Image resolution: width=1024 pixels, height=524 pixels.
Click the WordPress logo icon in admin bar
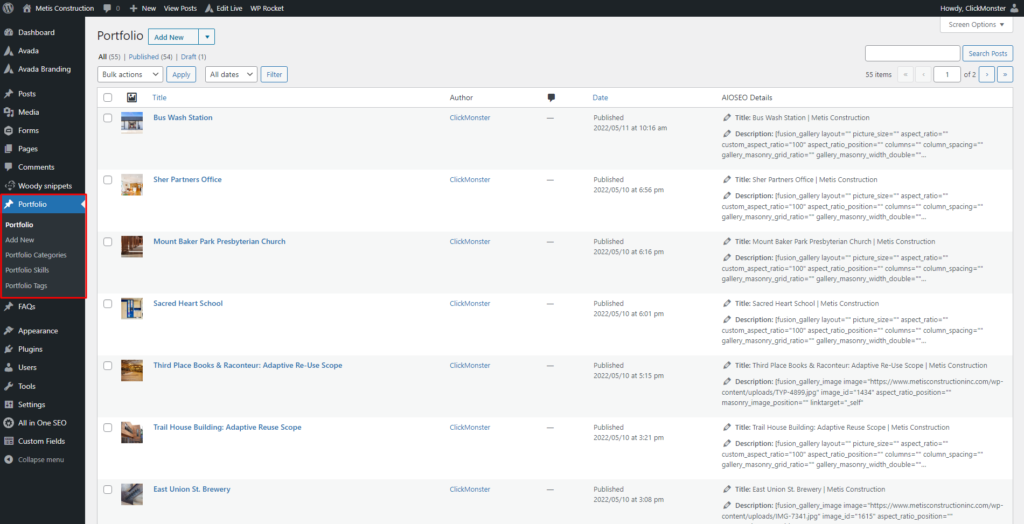(x=8, y=8)
